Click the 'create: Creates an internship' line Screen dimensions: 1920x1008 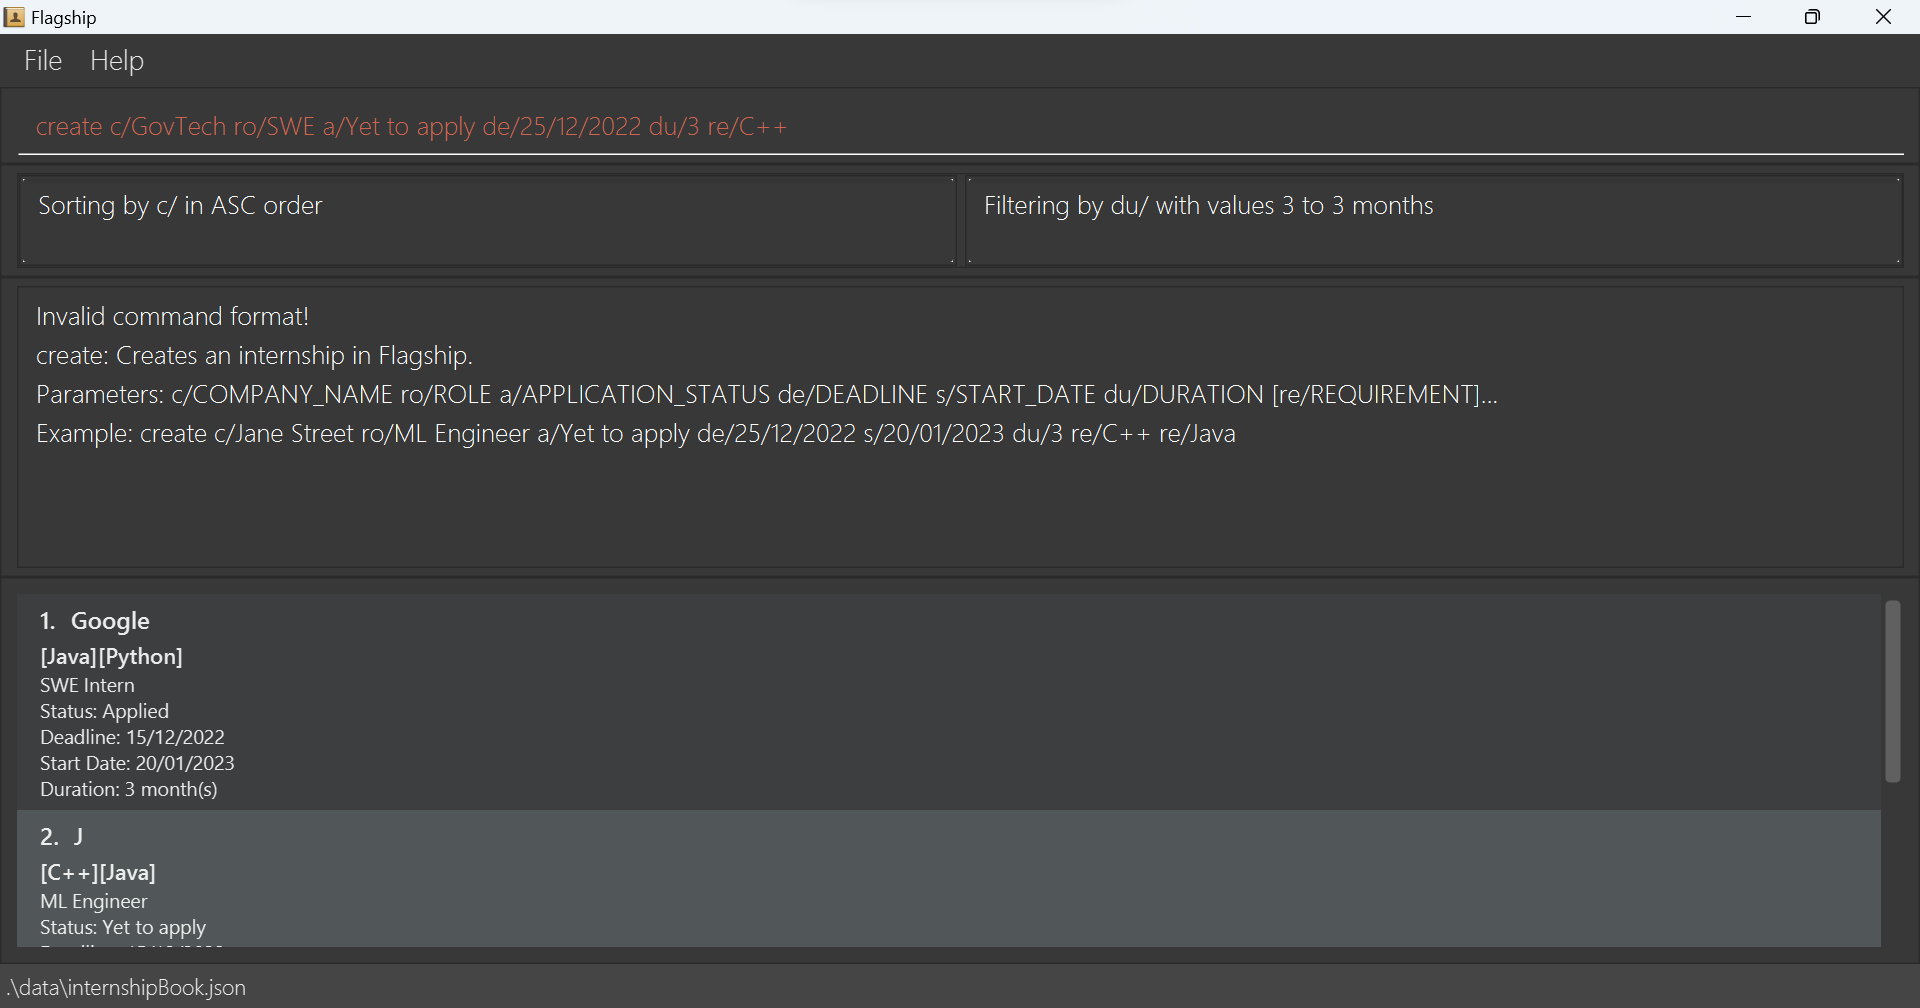point(254,356)
